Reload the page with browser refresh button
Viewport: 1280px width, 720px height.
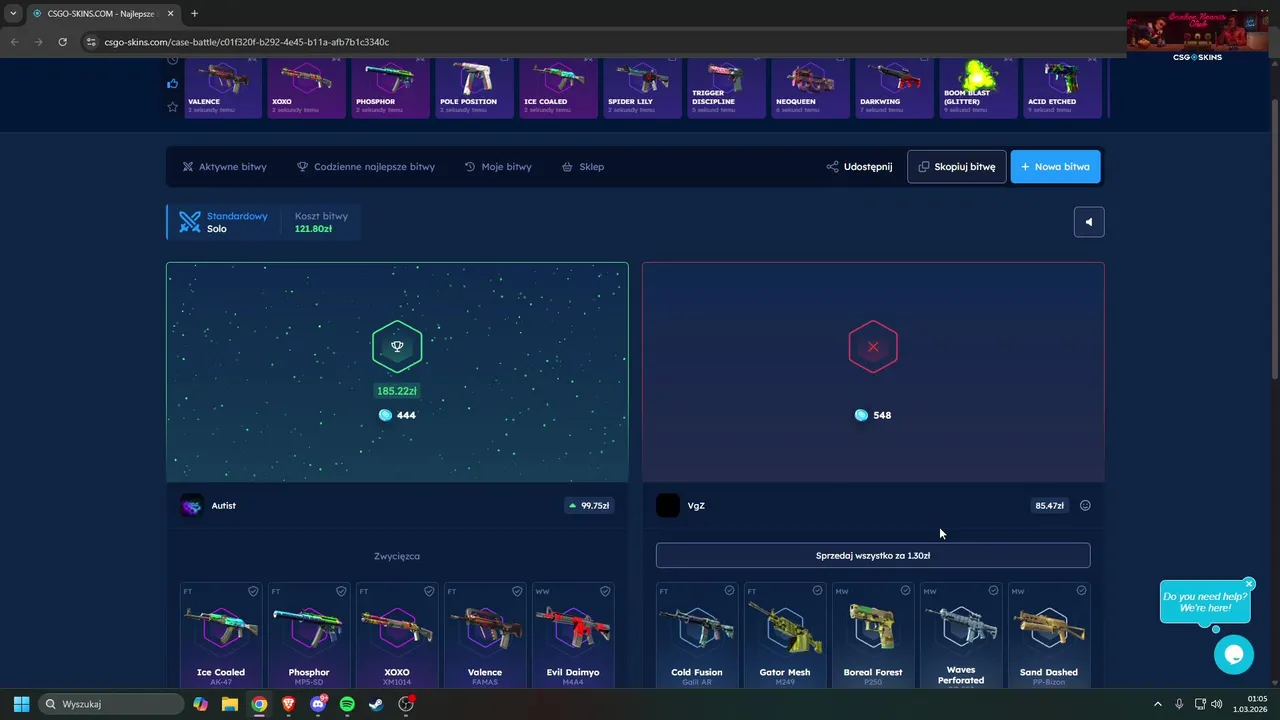point(62,42)
